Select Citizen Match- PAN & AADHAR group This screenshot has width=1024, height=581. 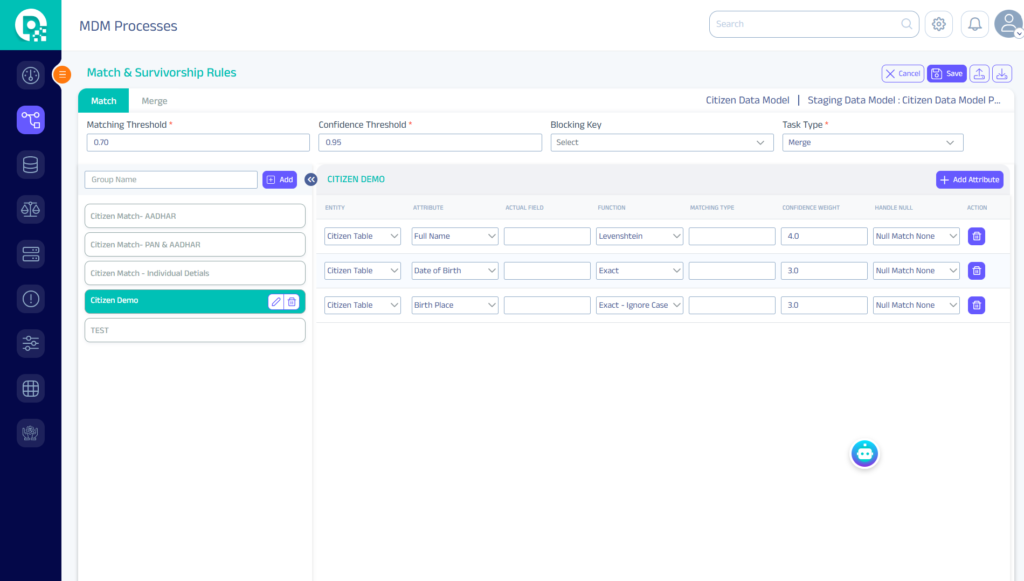pyautogui.click(x=195, y=245)
